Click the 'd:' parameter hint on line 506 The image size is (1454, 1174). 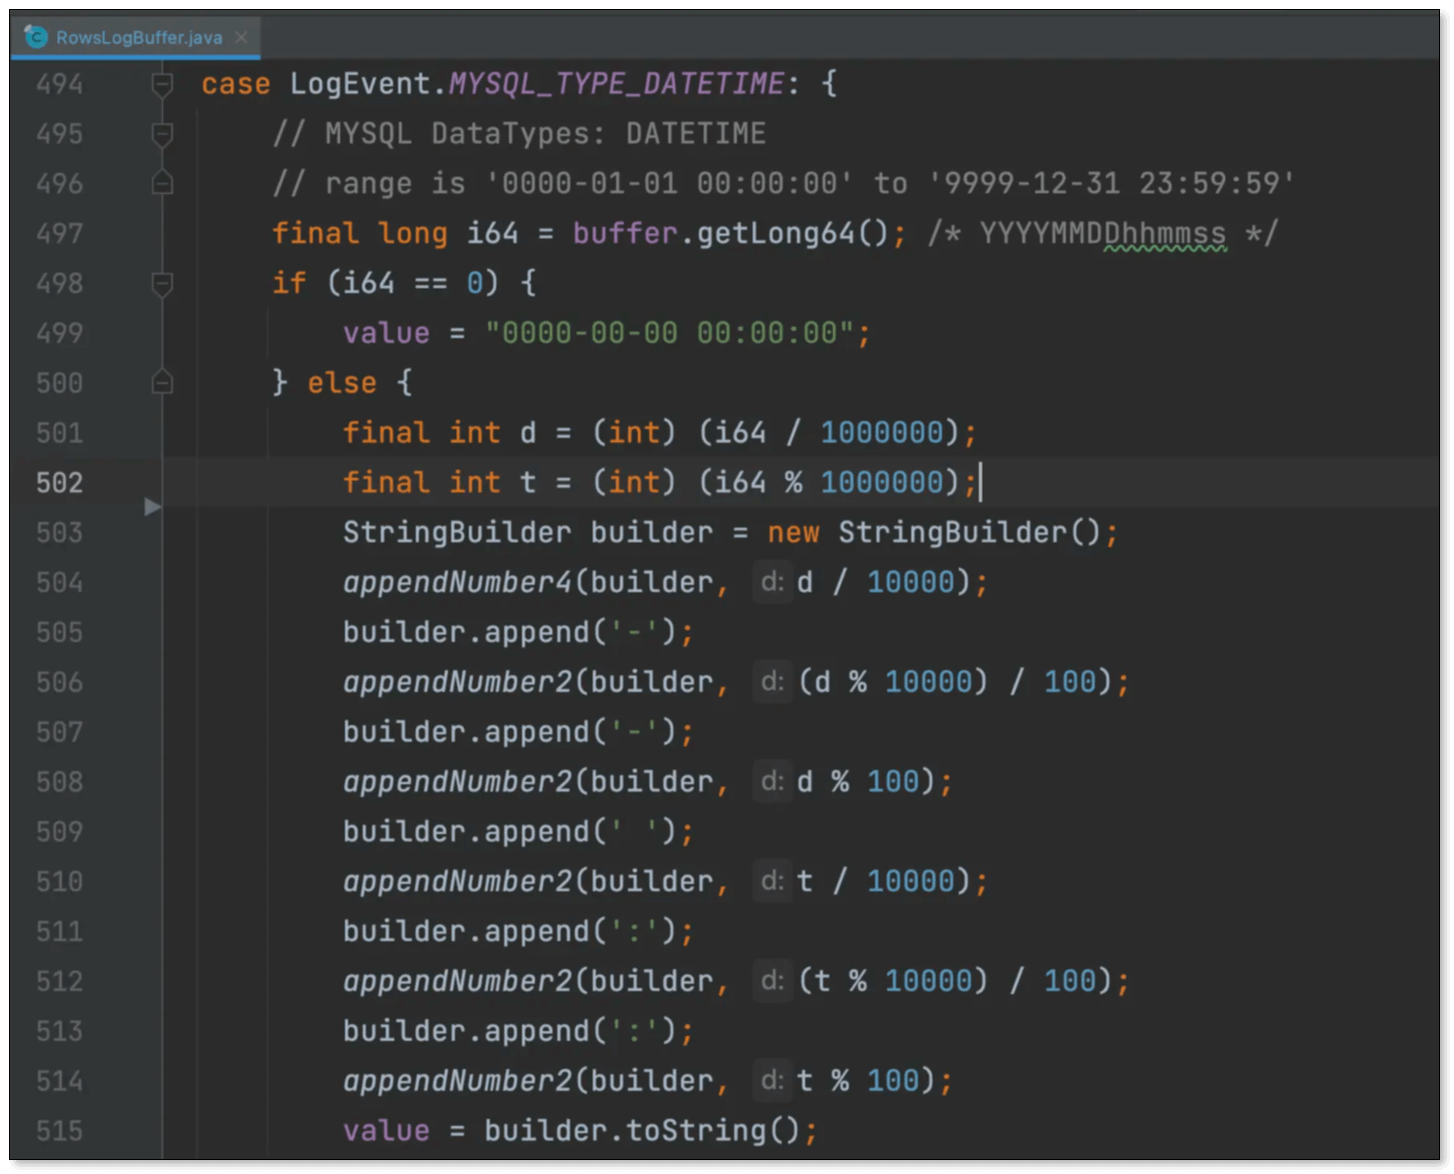[x=771, y=682]
